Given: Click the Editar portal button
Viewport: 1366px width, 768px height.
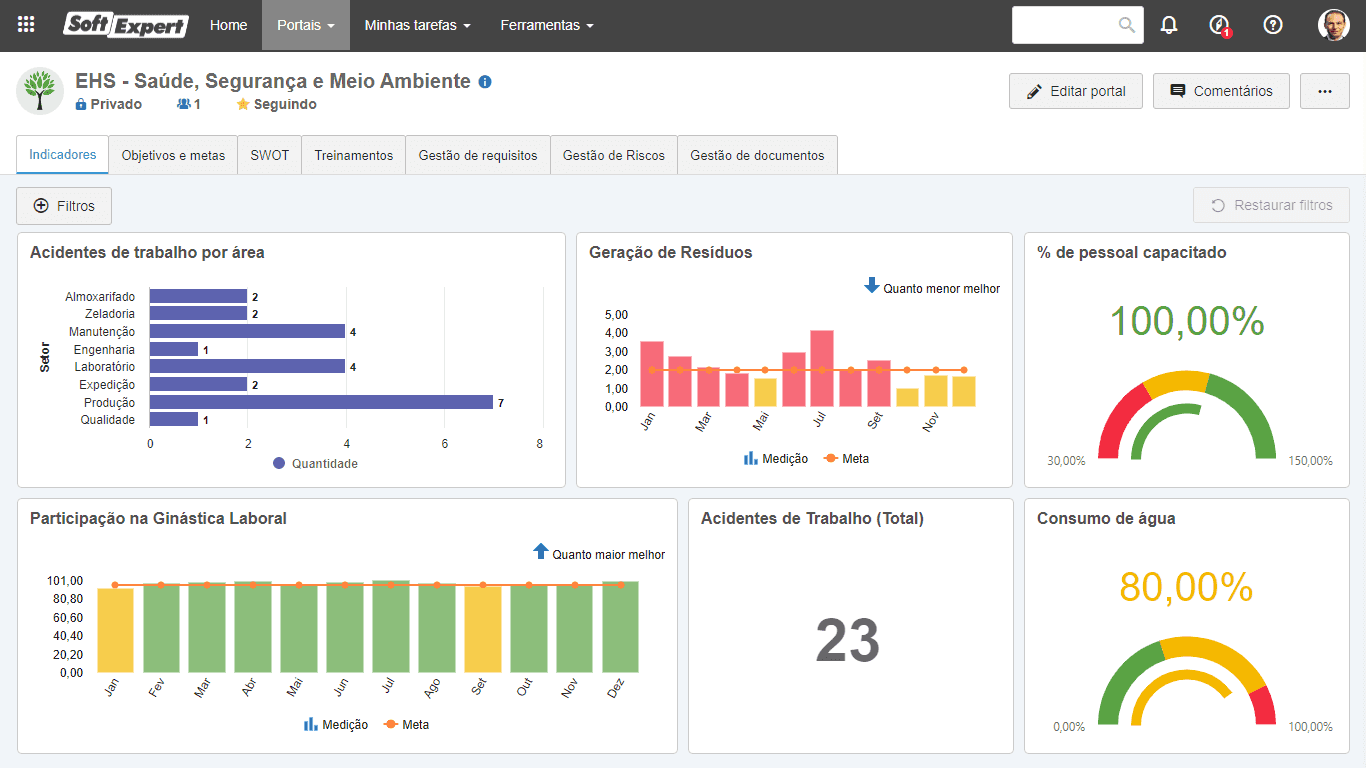Looking at the screenshot, I should click(x=1076, y=91).
